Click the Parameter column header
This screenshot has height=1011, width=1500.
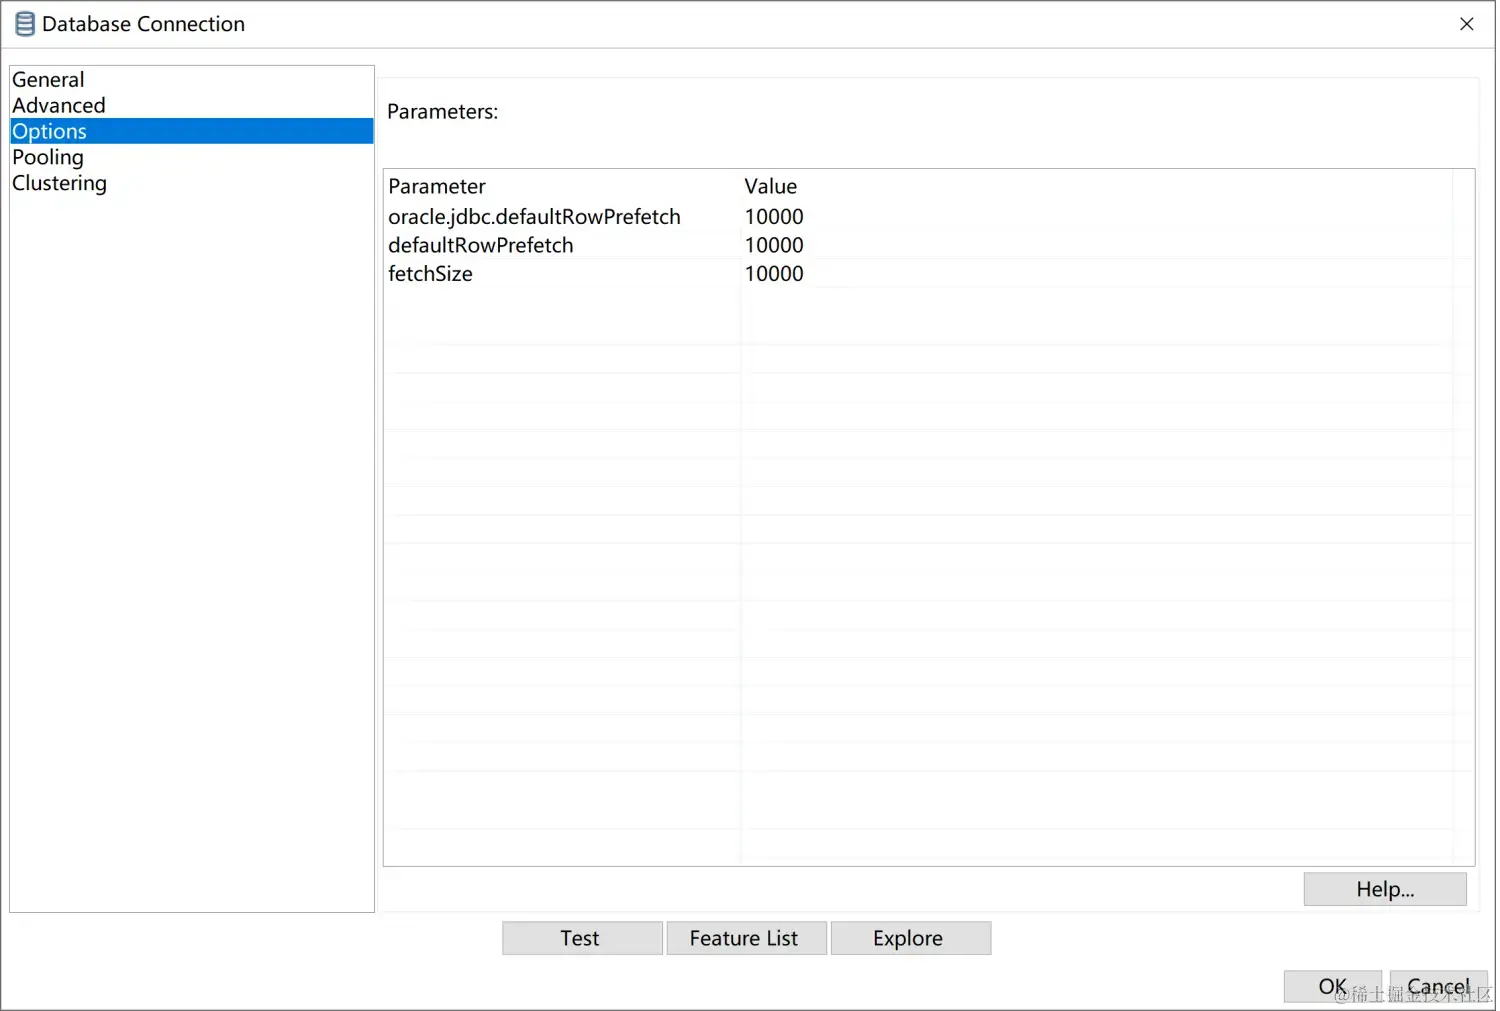point(562,187)
